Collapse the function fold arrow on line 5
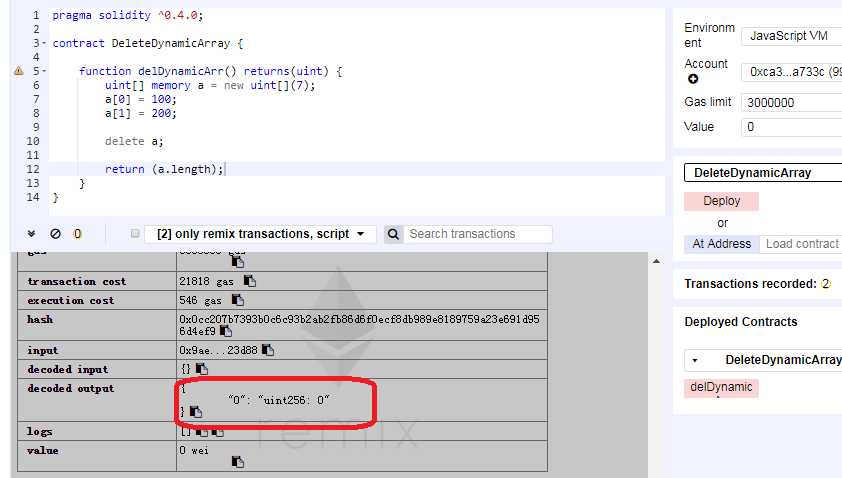This screenshot has height=478, width=842. (44, 71)
